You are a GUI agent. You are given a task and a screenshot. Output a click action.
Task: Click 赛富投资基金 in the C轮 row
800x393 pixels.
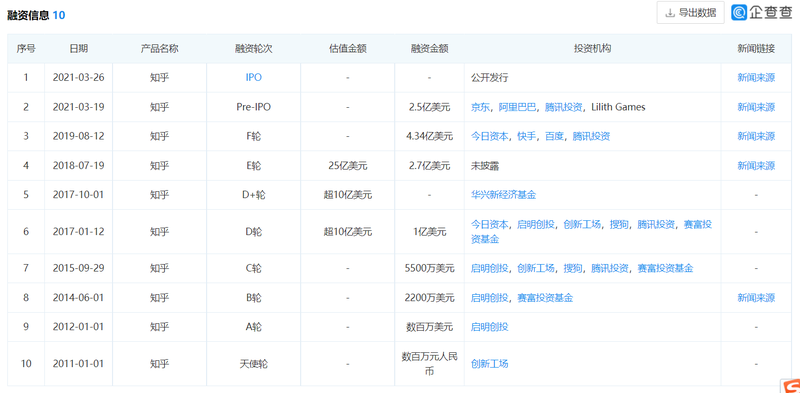click(x=665, y=268)
